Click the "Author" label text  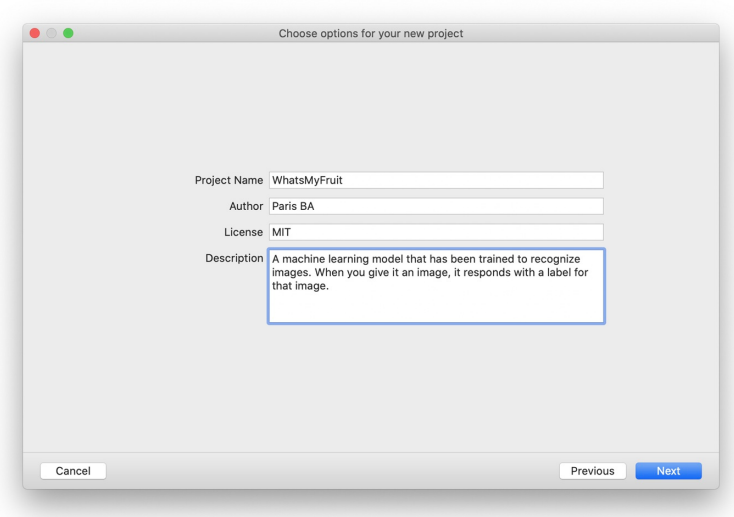pyautogui.click(x=245, y=206)
